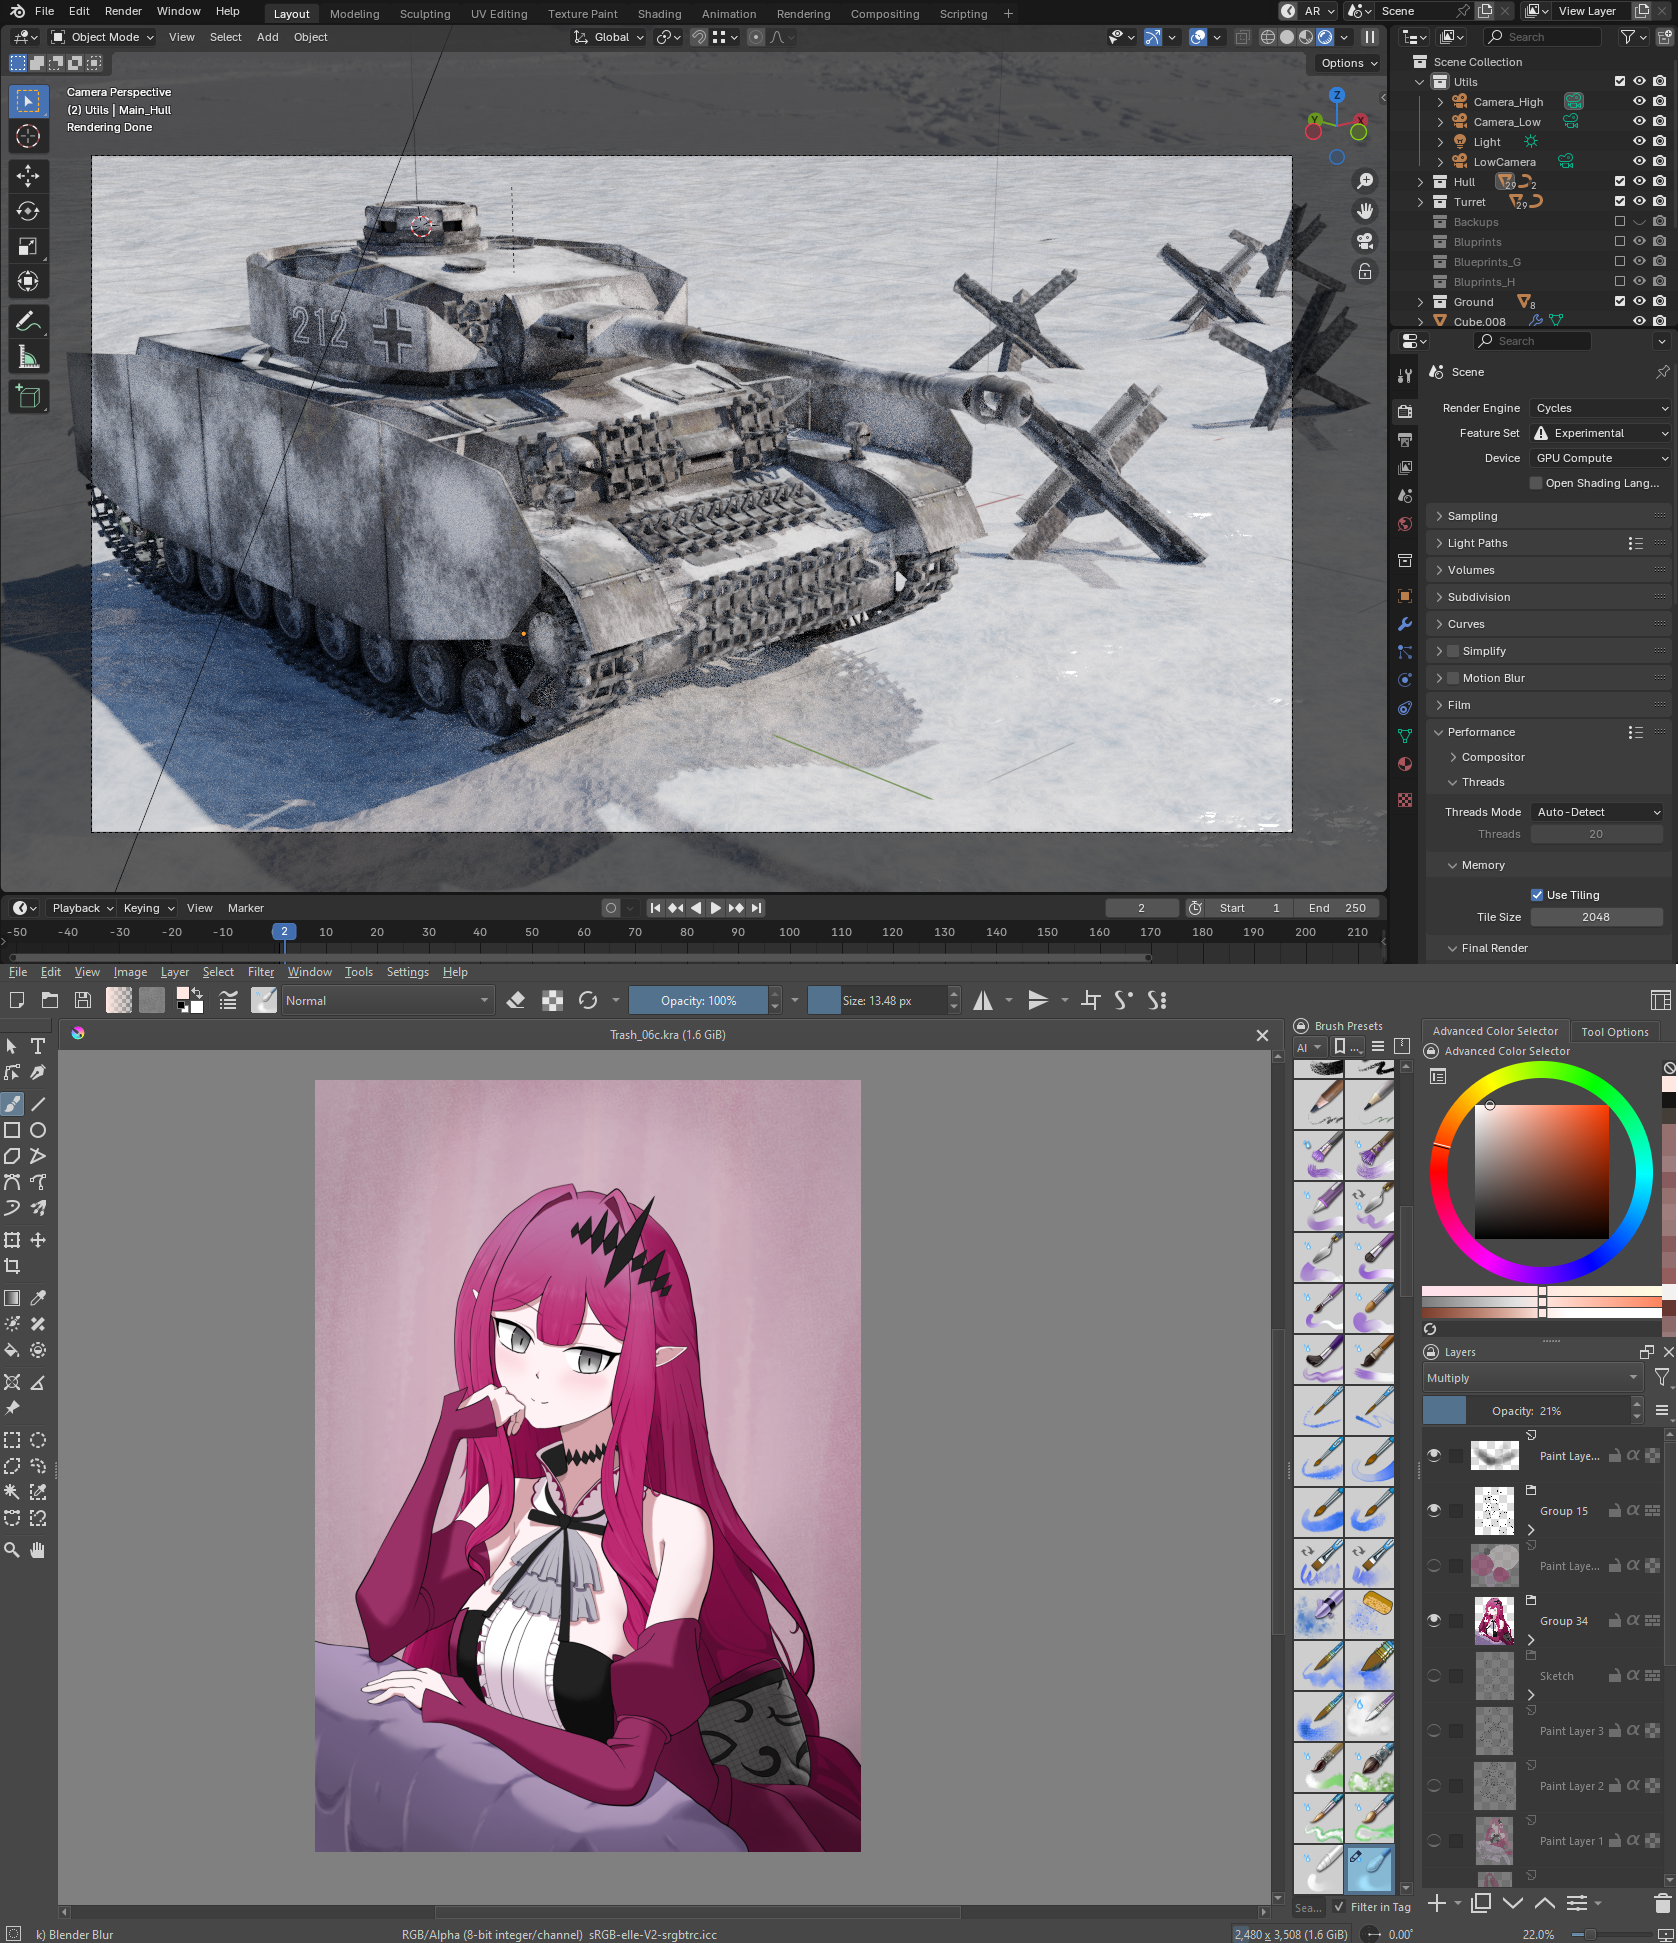Show the Sketch layer in Krita
1678x1943 pixels.
pyautogui.click(x=1434, y=1675)
